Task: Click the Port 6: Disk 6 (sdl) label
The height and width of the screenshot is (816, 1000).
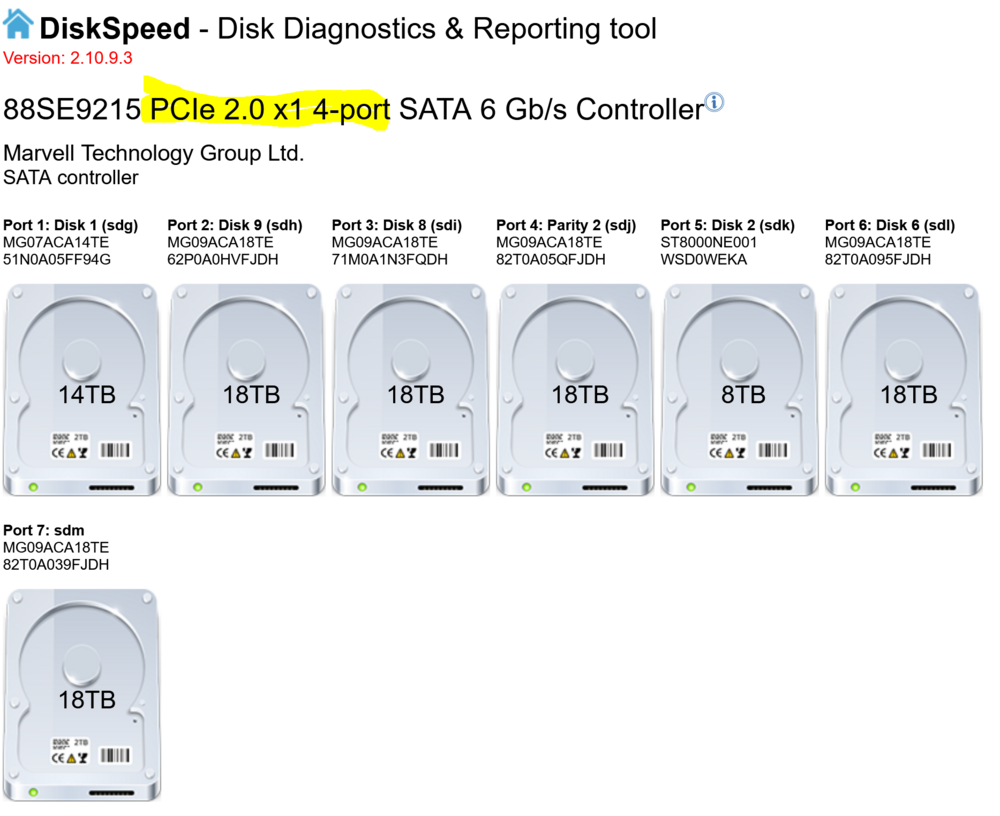Action: pyautogui.click(x=890, y=225)
